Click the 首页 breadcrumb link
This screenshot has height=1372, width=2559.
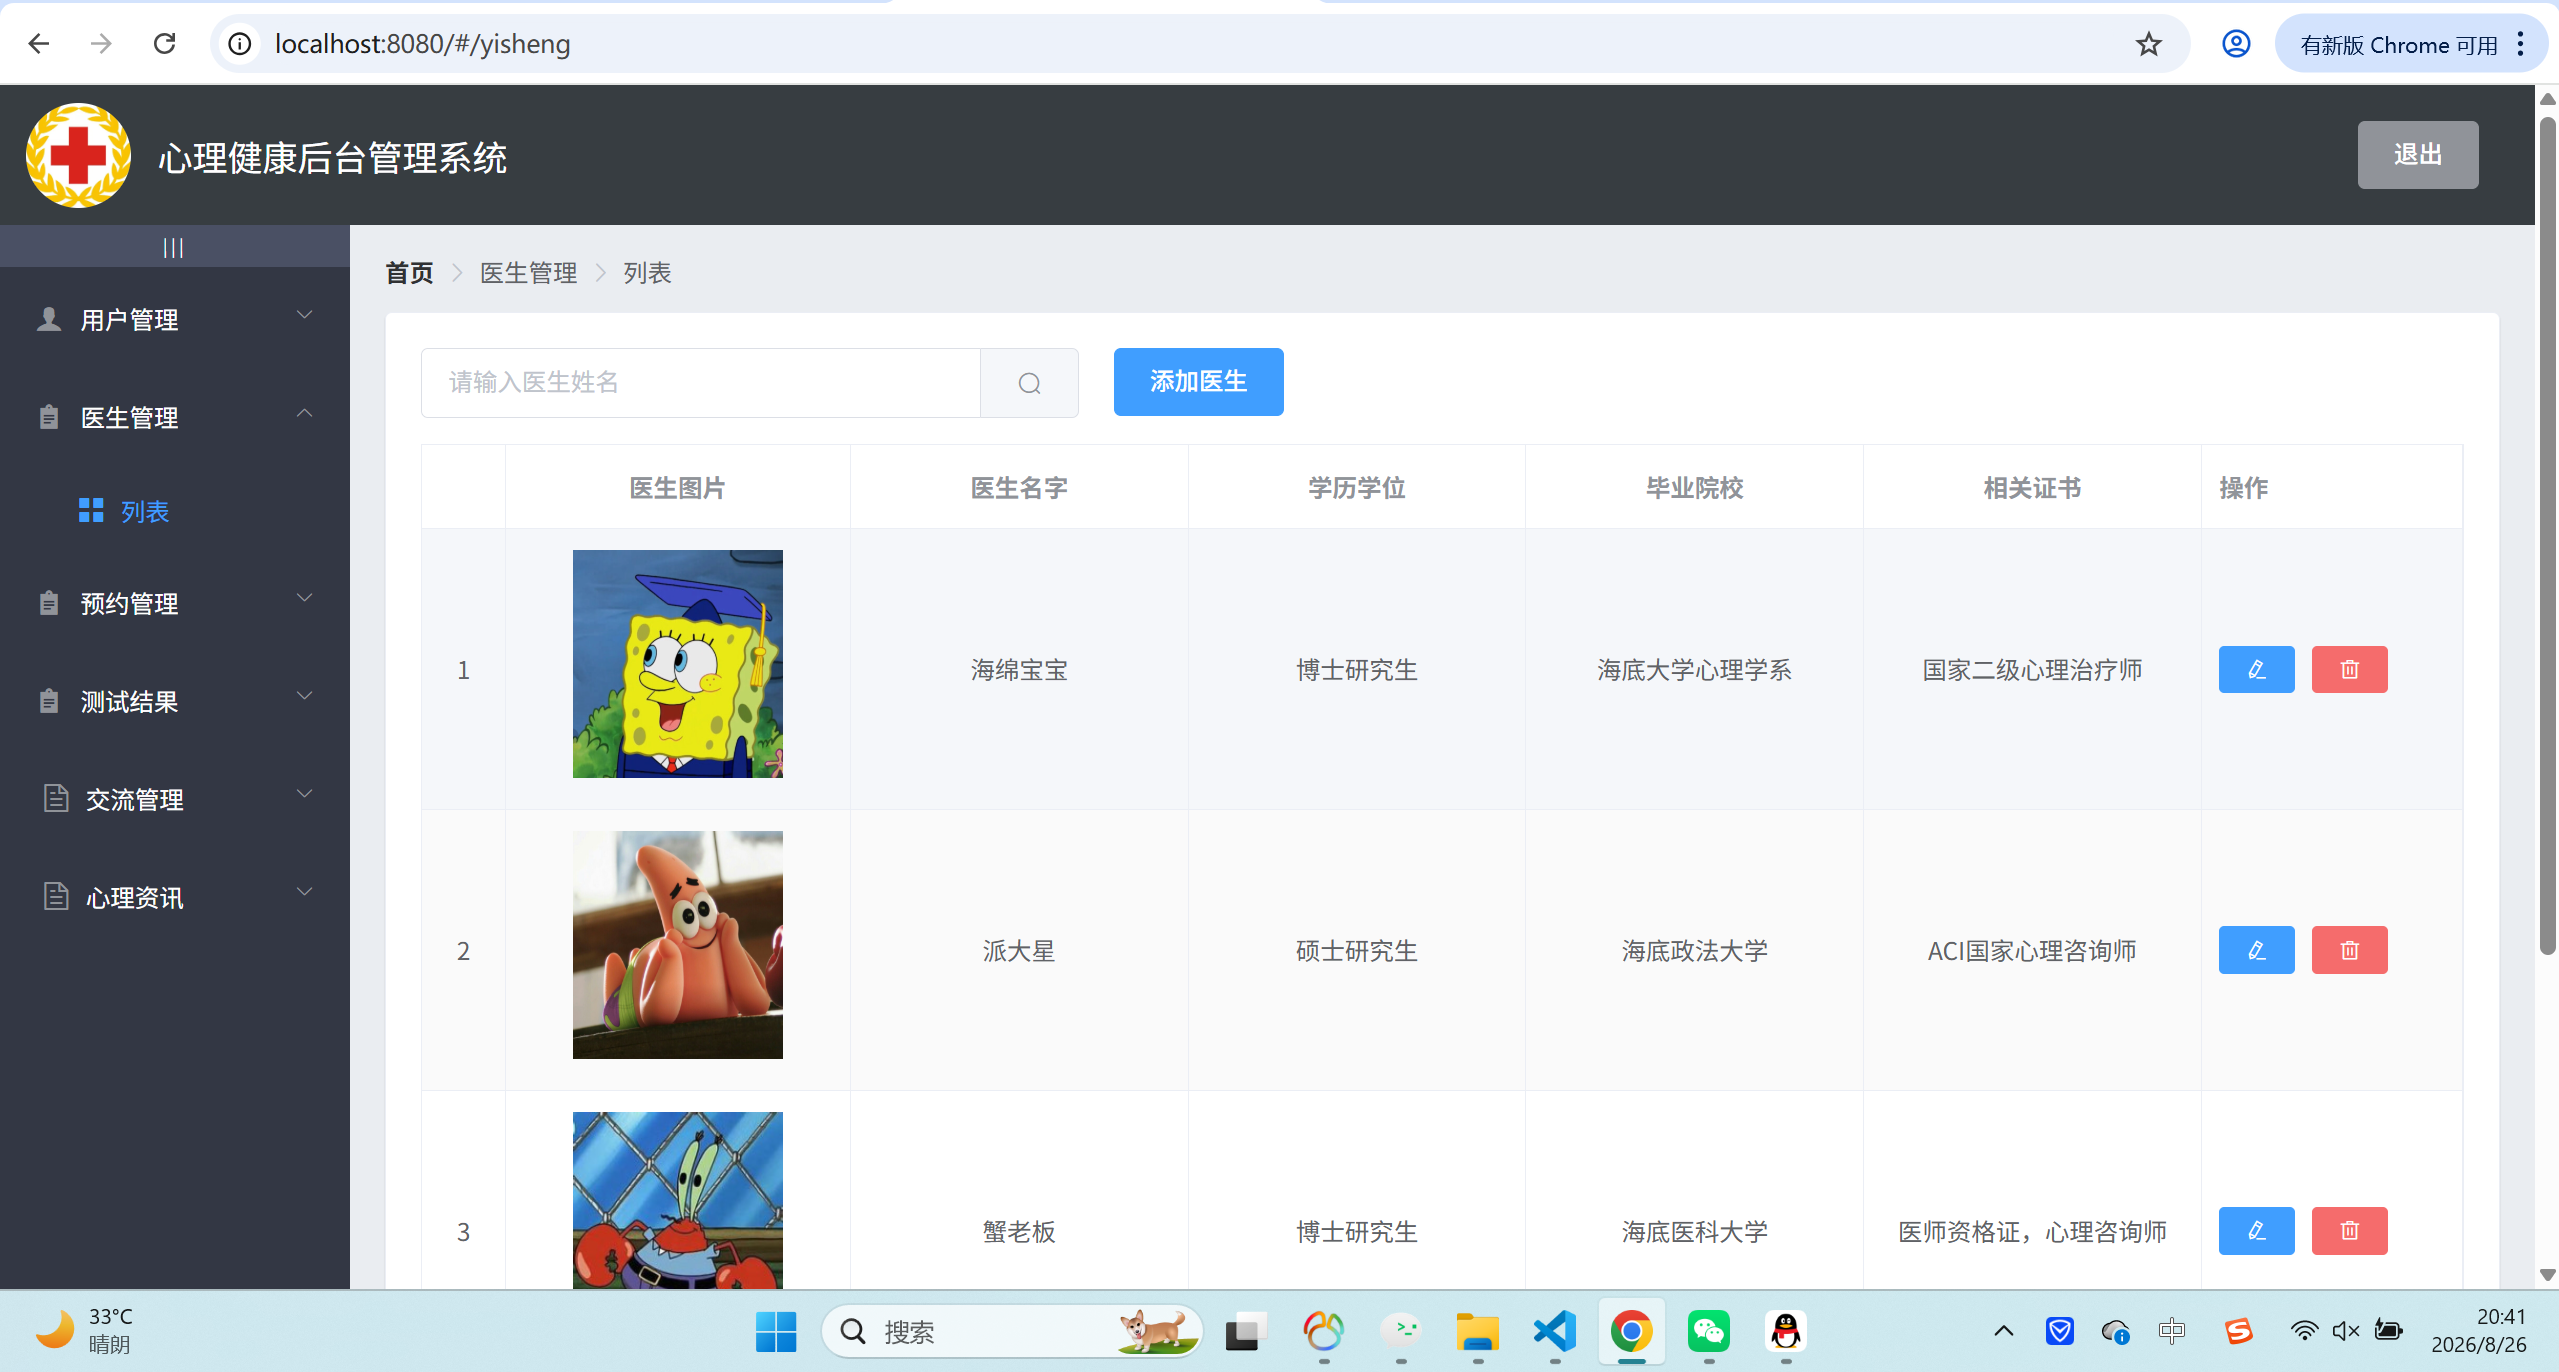click(x=409, y=272)
